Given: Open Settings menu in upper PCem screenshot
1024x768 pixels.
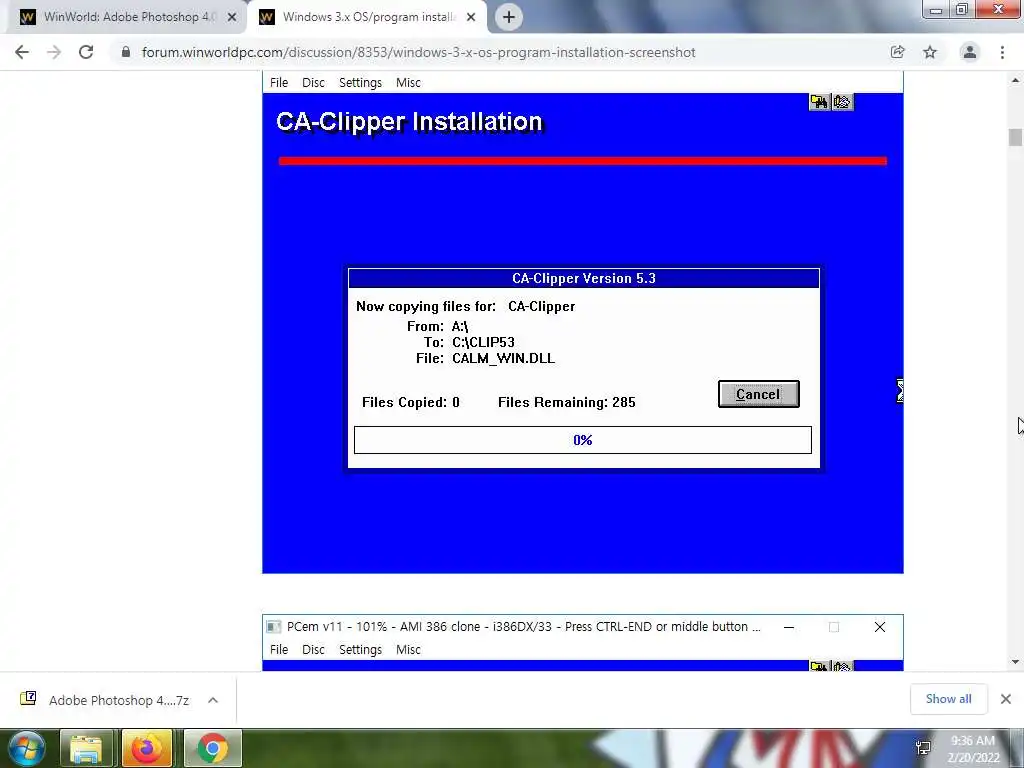Looking at the screenshot, I should 360,83.
